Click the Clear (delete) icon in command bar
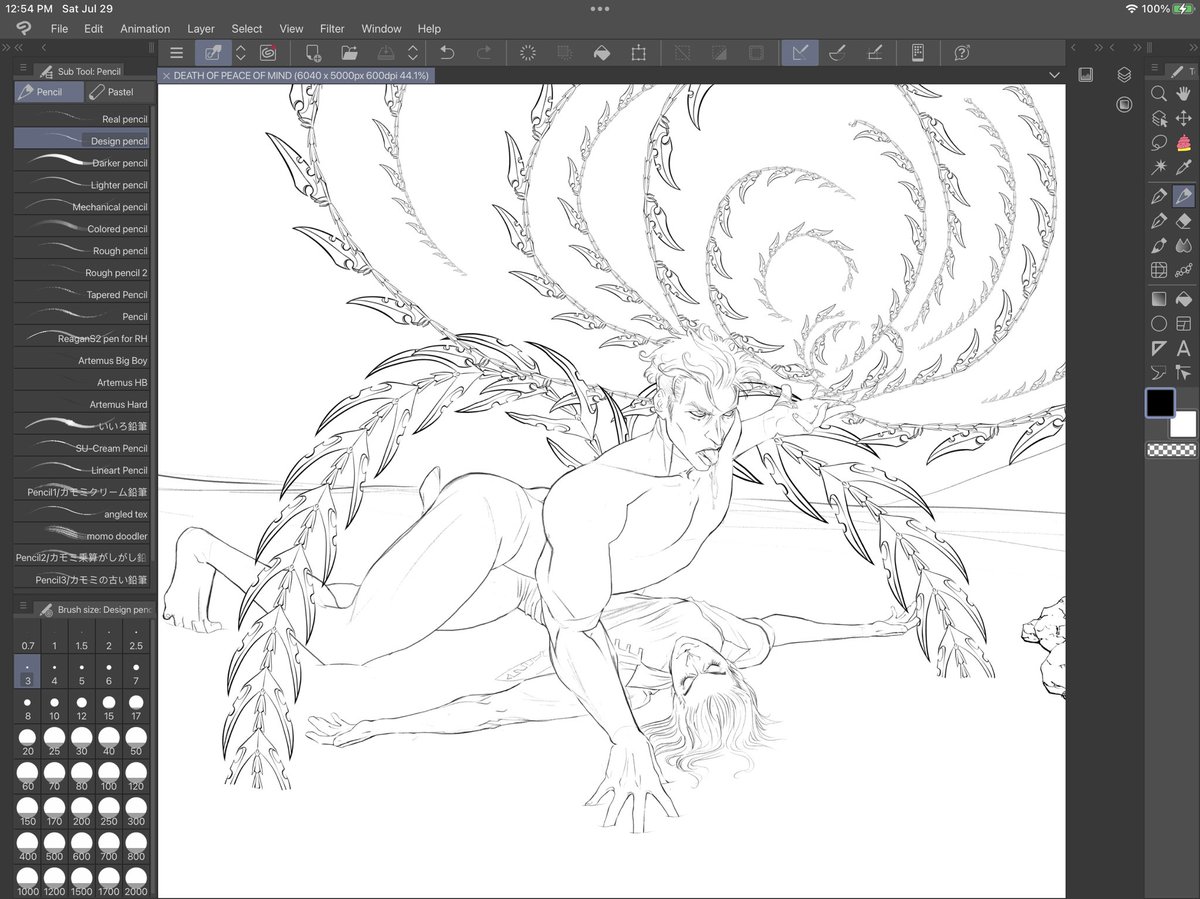The image size is (1200, 899). tap(528, 53)
